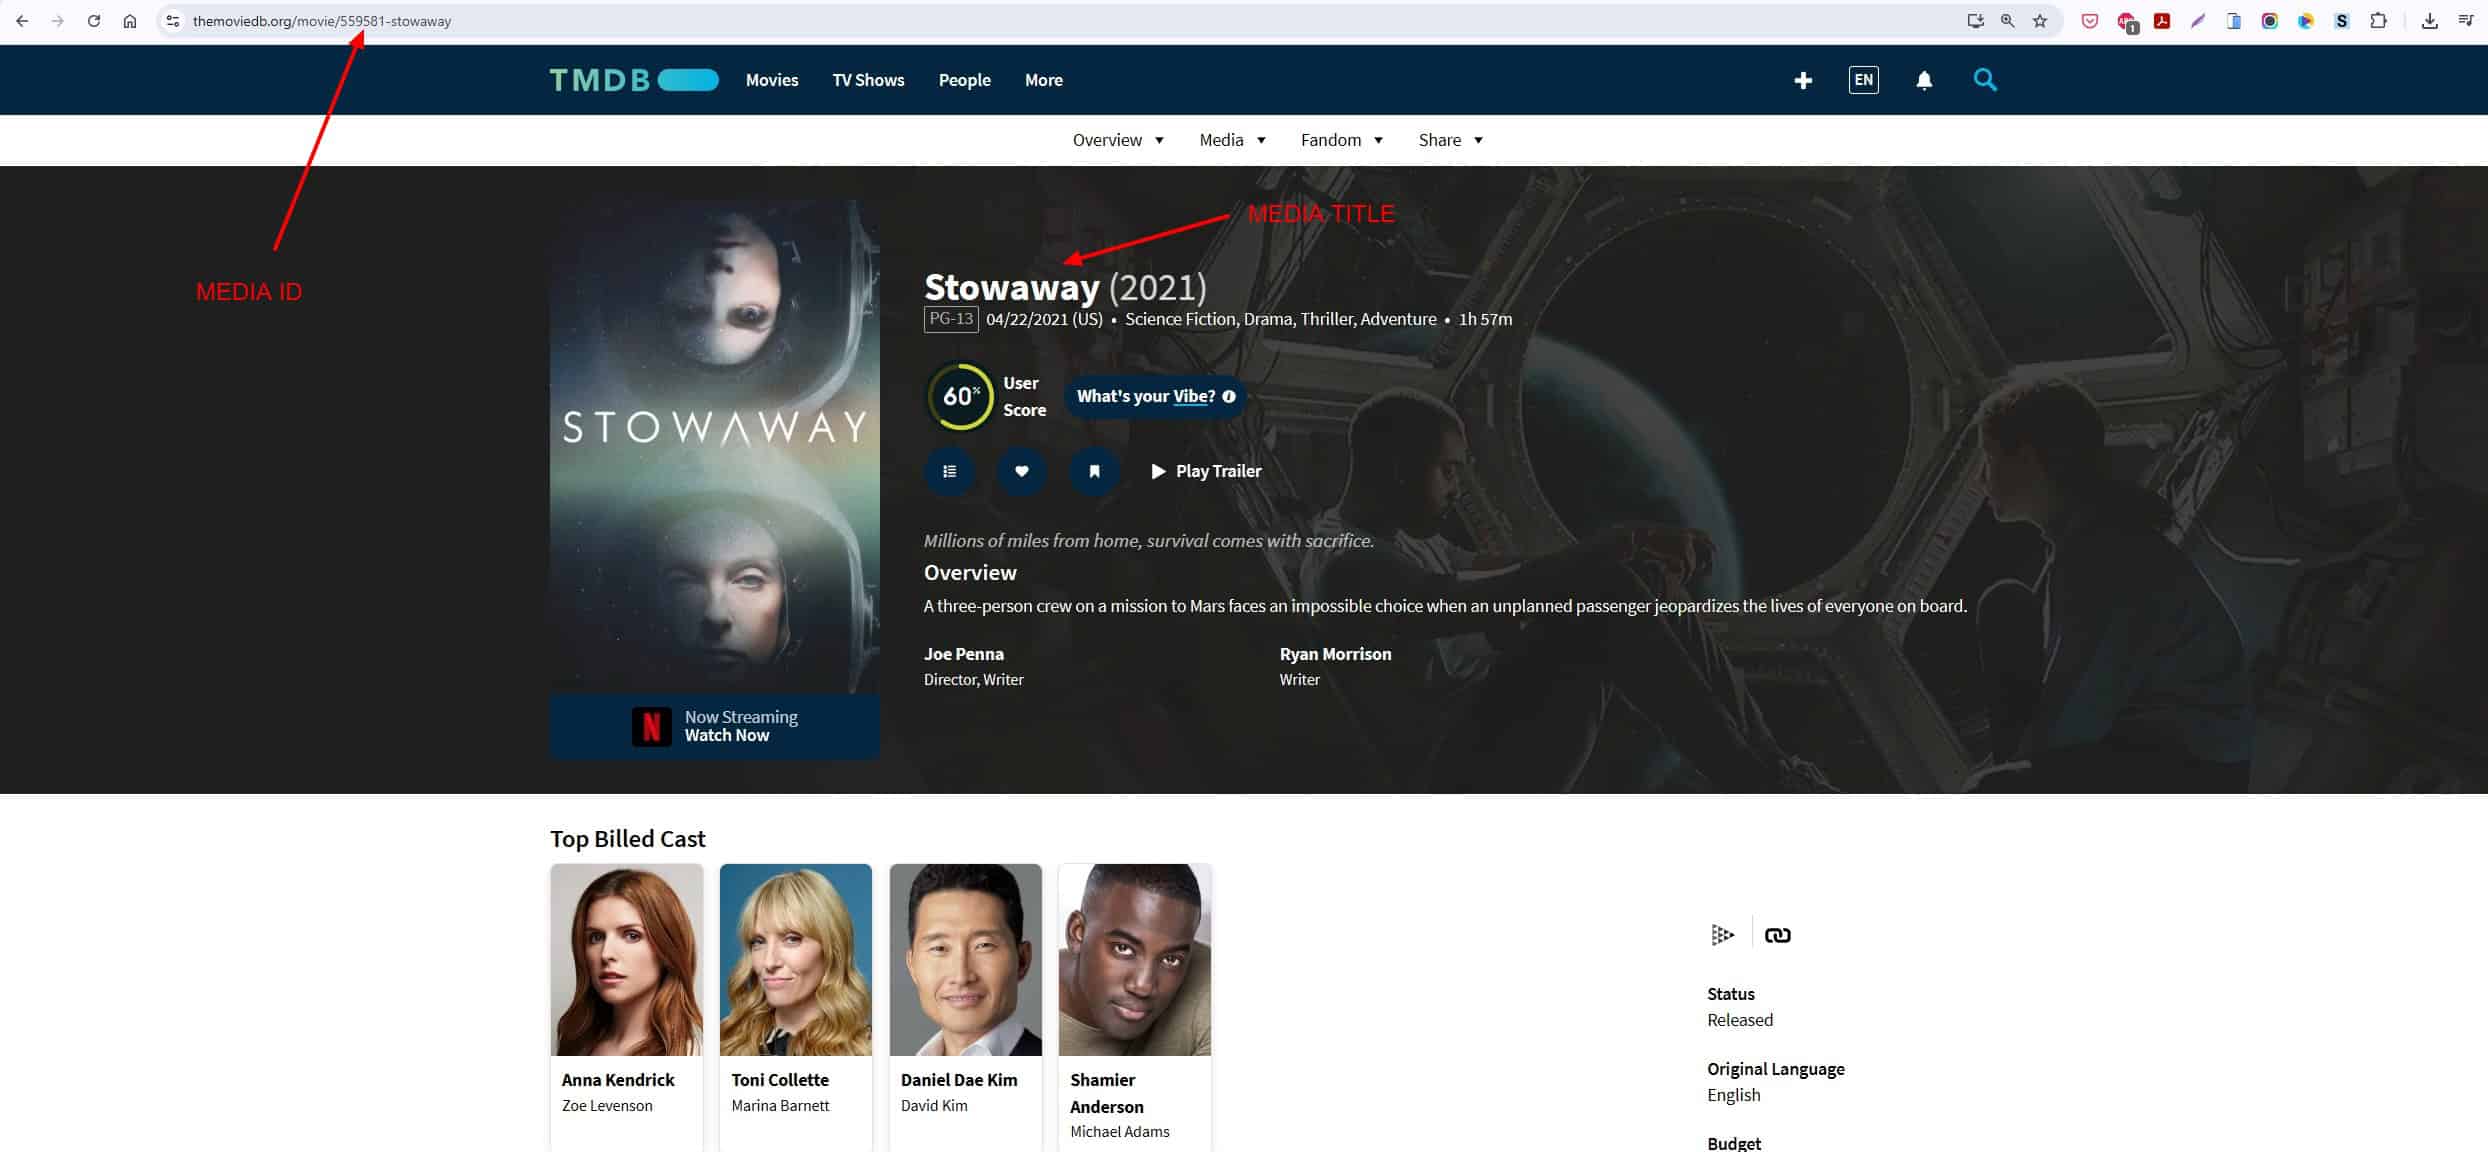Click the Released status text
Screen dimensions: 2488x1152
[1740, 1020]
